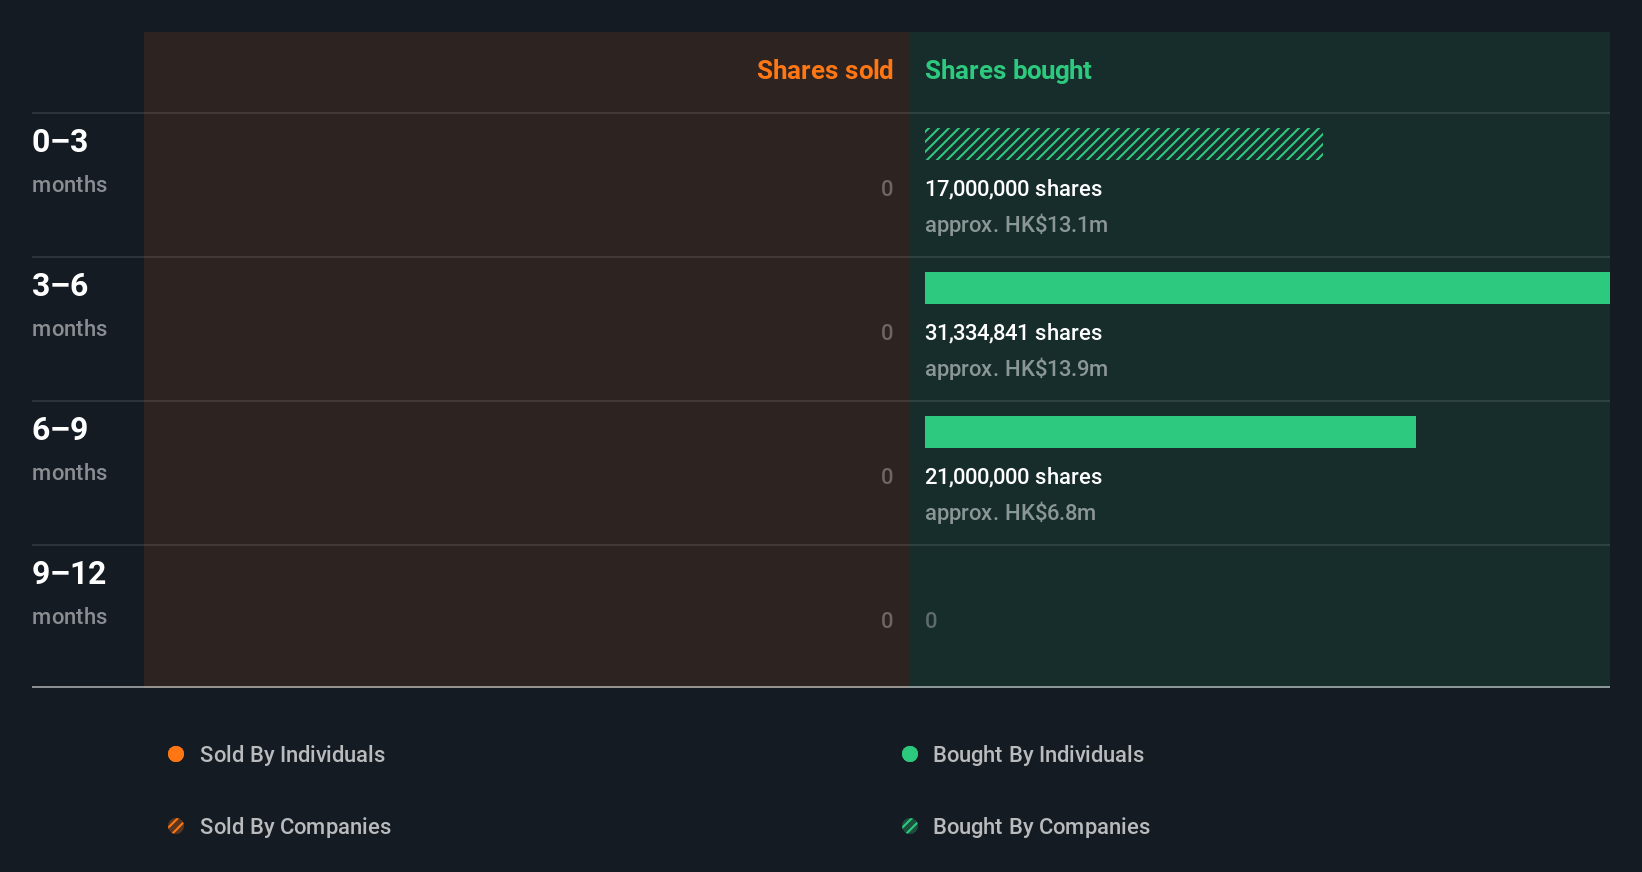Screen dimensions: 1642x872
Task: Click the Shares sold column header
Action: 825,70
